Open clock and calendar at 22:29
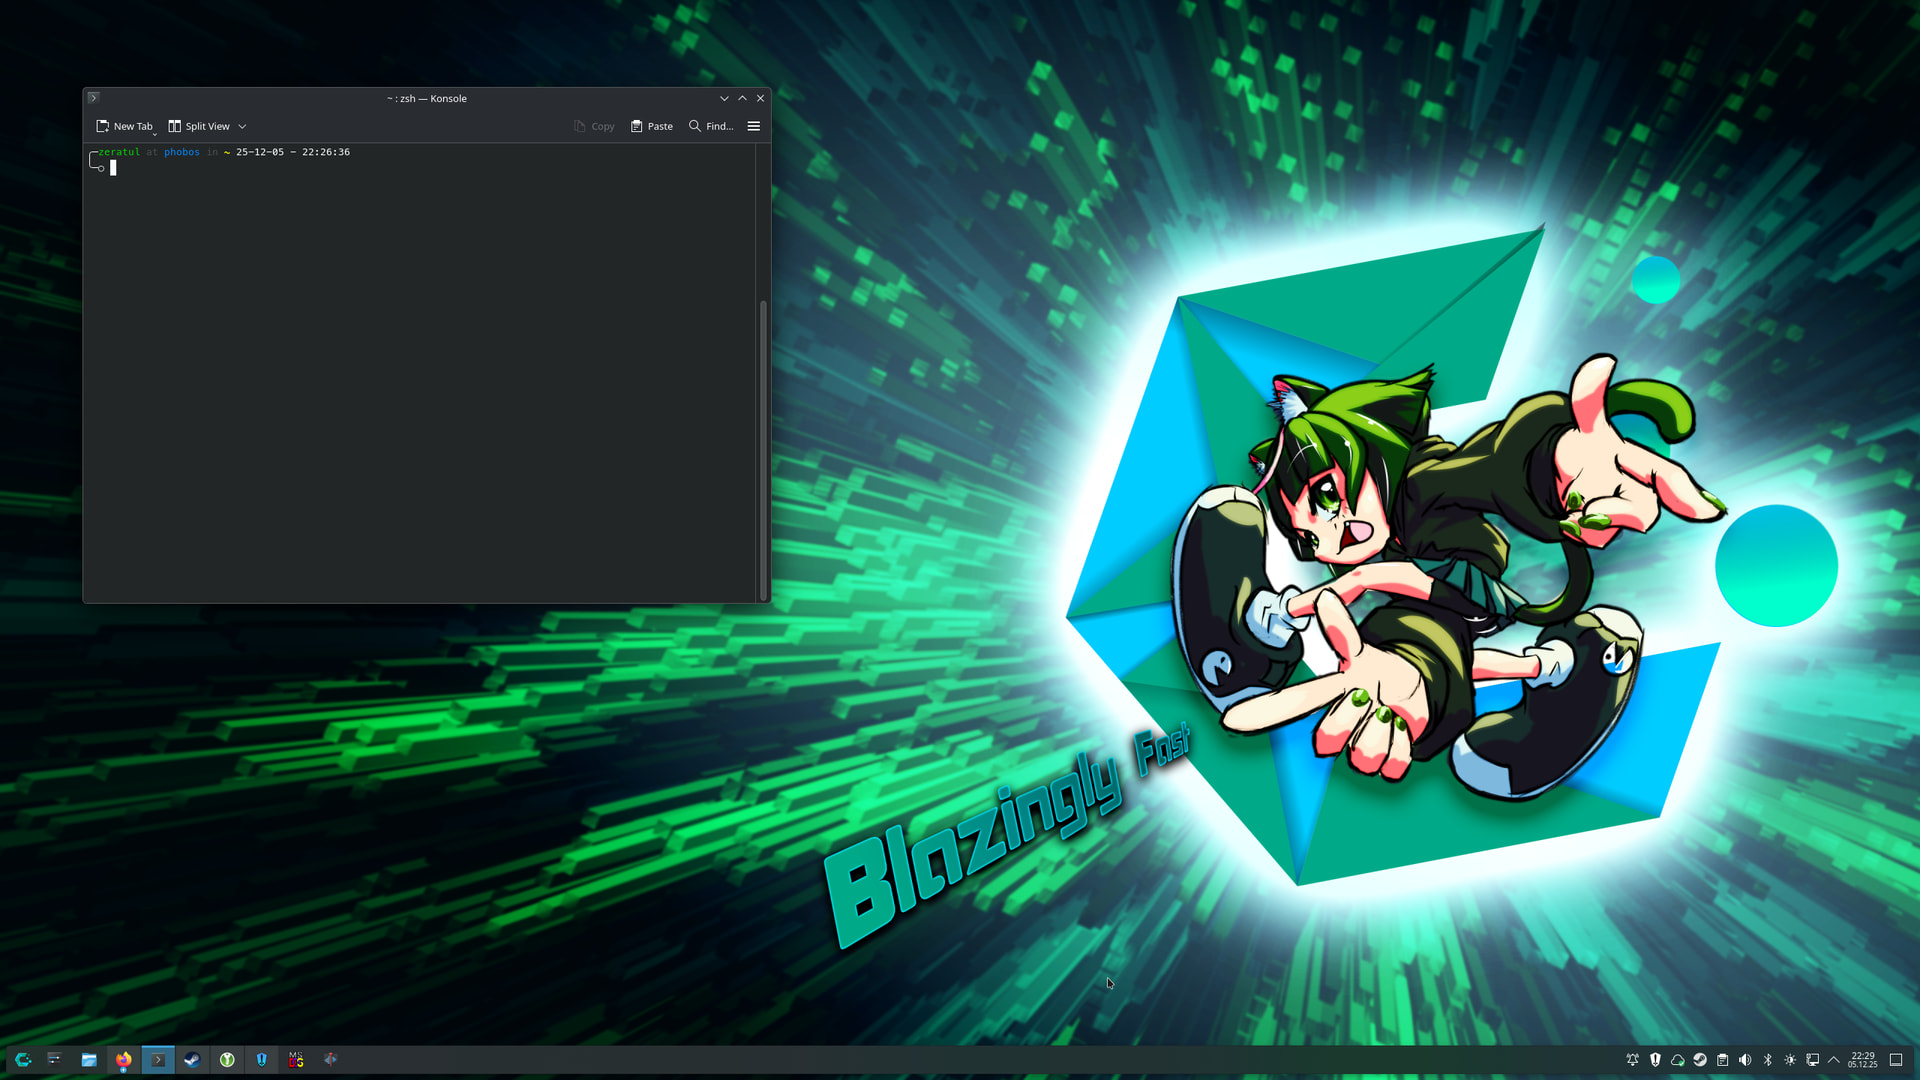Image resolution: width=1920 pixels, height=1080 pixels. click(x=1863, y=1060)
